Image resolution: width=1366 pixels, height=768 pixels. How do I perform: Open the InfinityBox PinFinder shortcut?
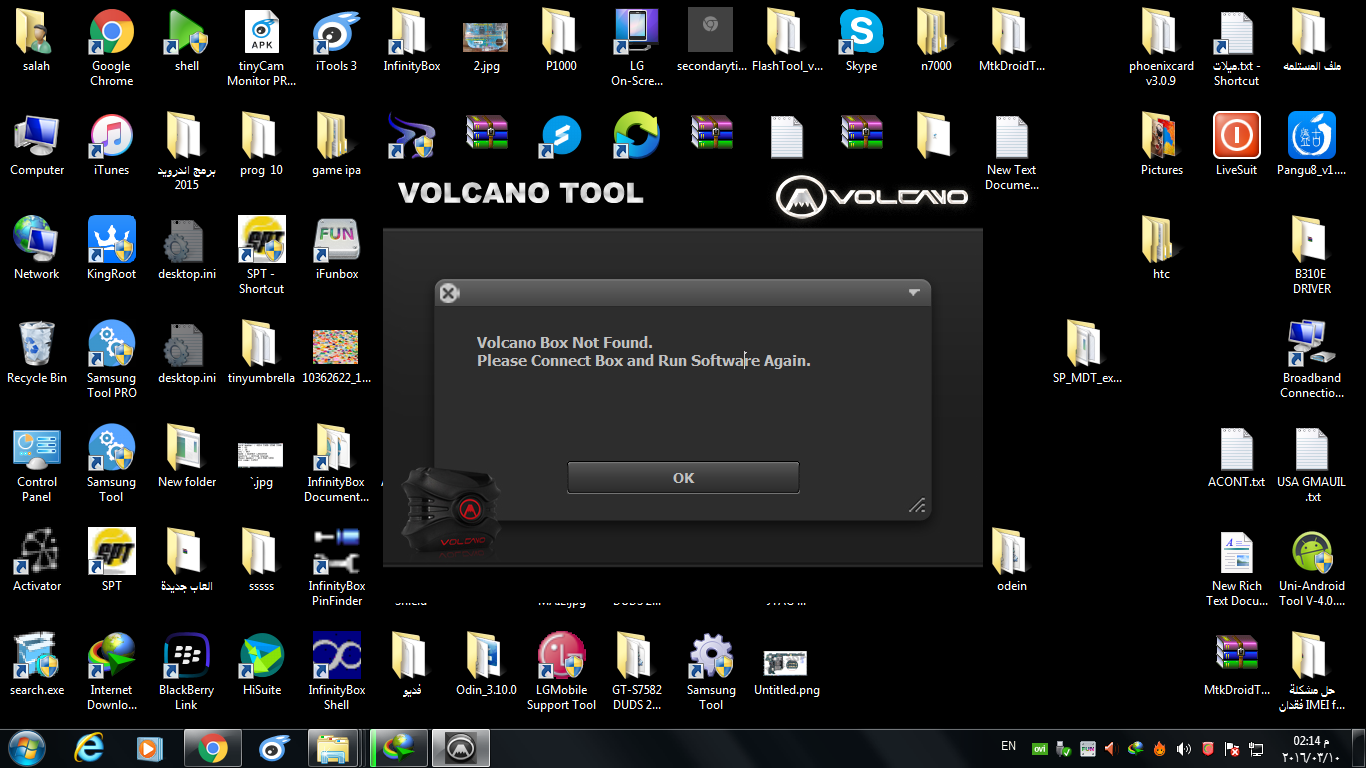pyautogui.click(x=336, y=567)
